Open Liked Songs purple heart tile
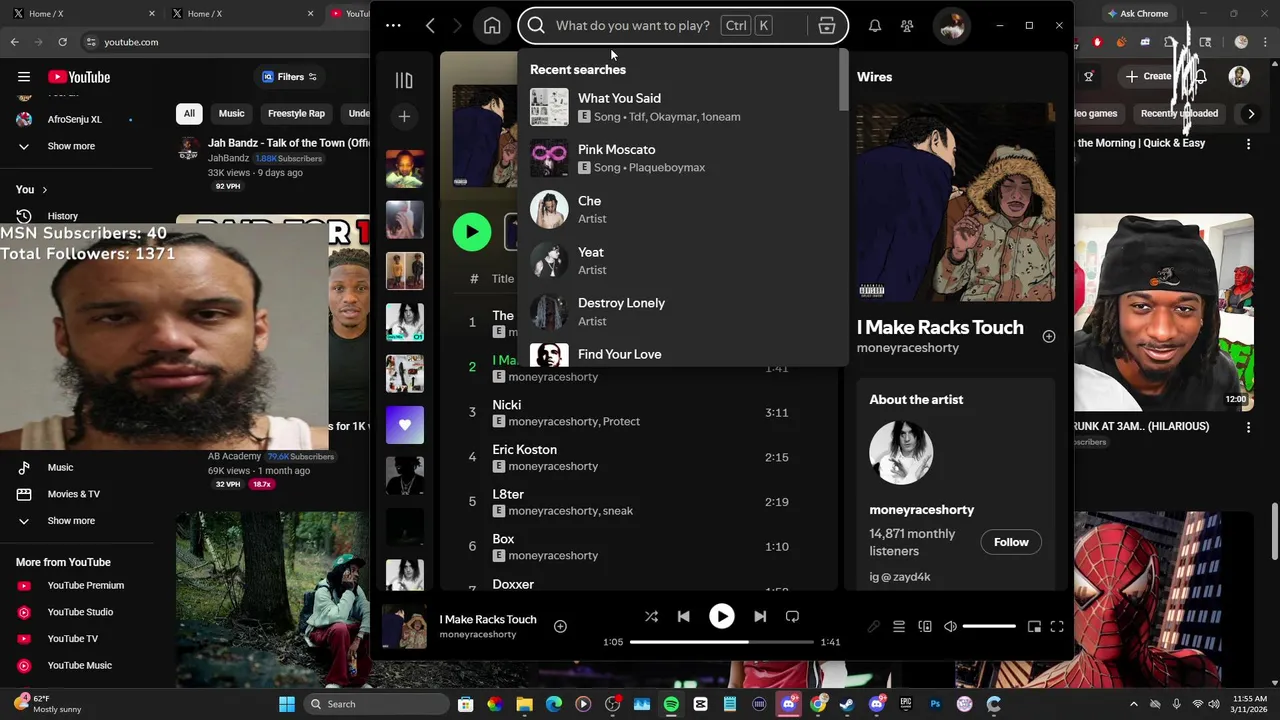The width and height of the screenshot is (1280, 720). pyautogui.click(x=405, y=425)
